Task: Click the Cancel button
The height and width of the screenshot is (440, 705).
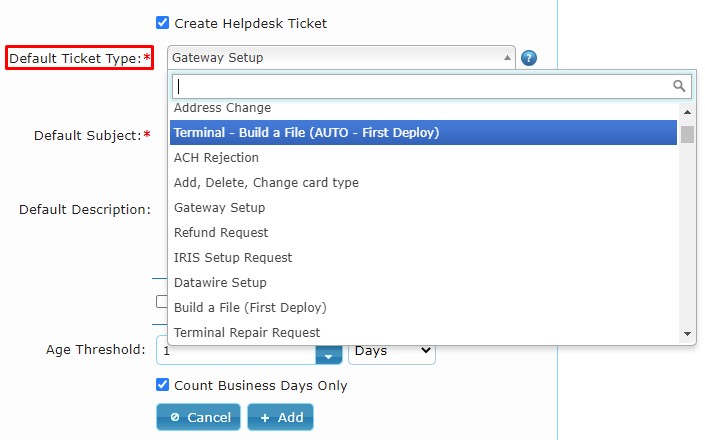Action: point(198,417)
